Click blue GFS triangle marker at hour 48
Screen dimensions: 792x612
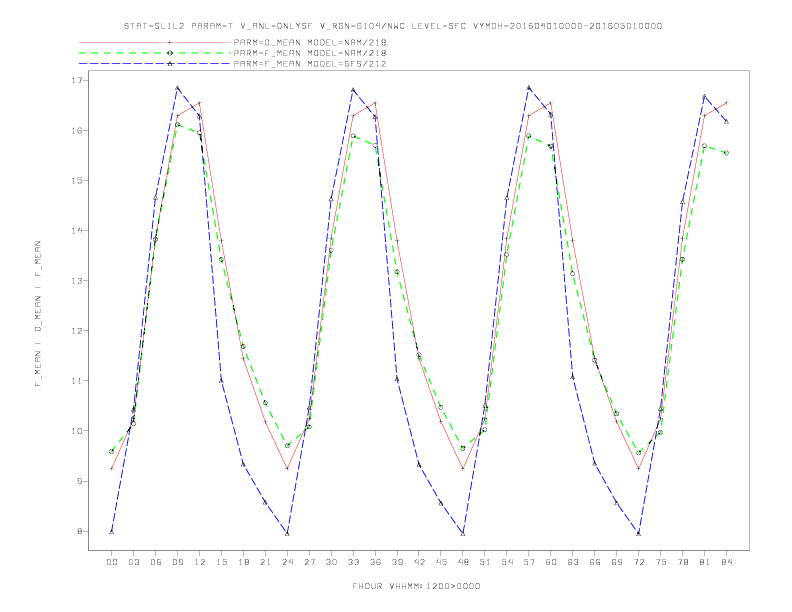(x=463, y=533)
